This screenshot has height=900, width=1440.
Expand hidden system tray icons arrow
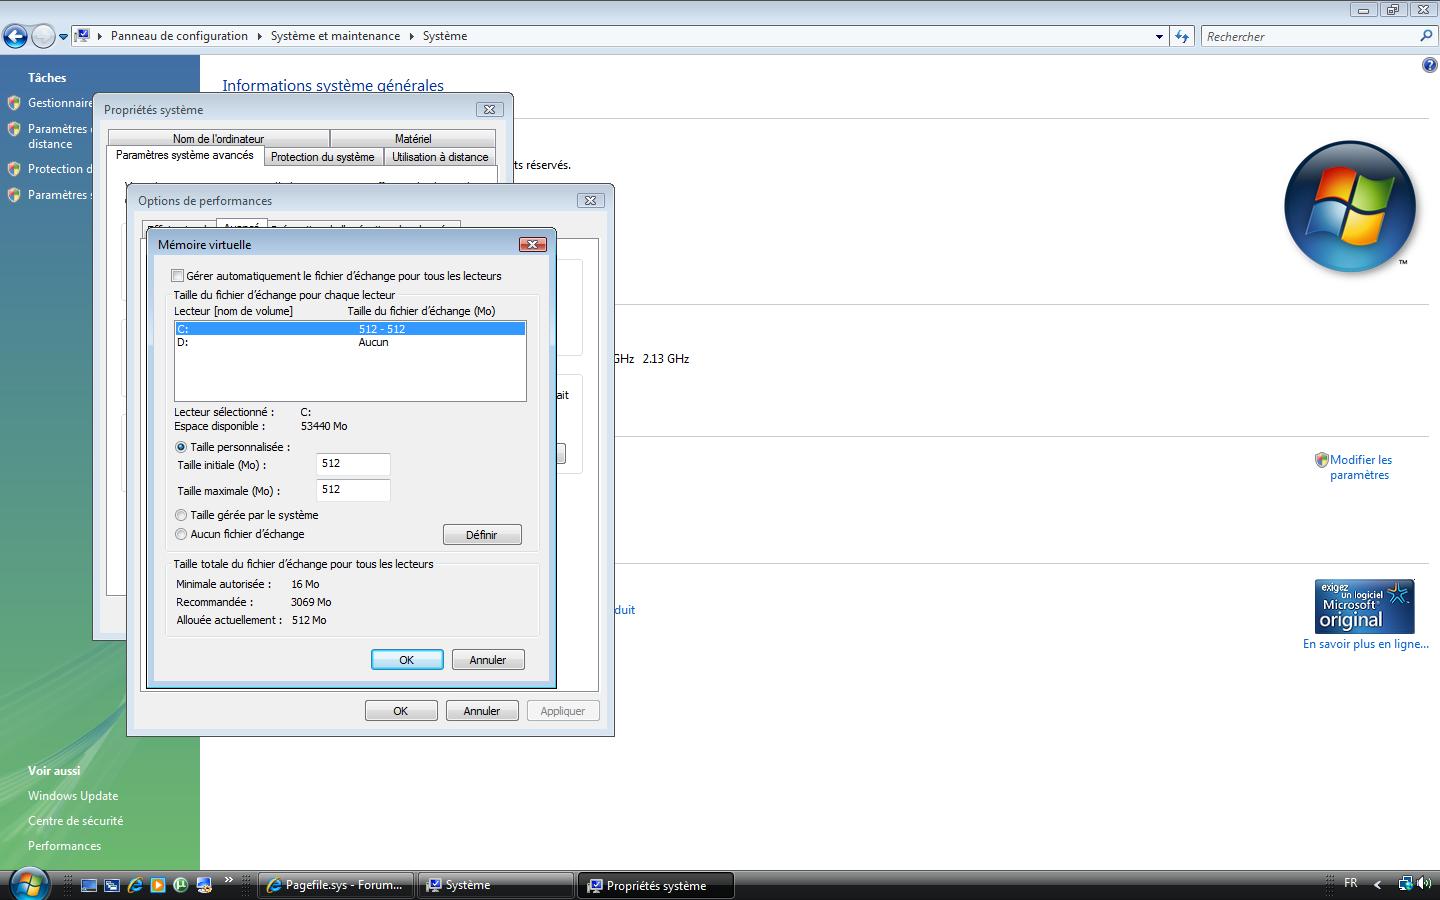pyautogui.click(x=1377, y=884)
